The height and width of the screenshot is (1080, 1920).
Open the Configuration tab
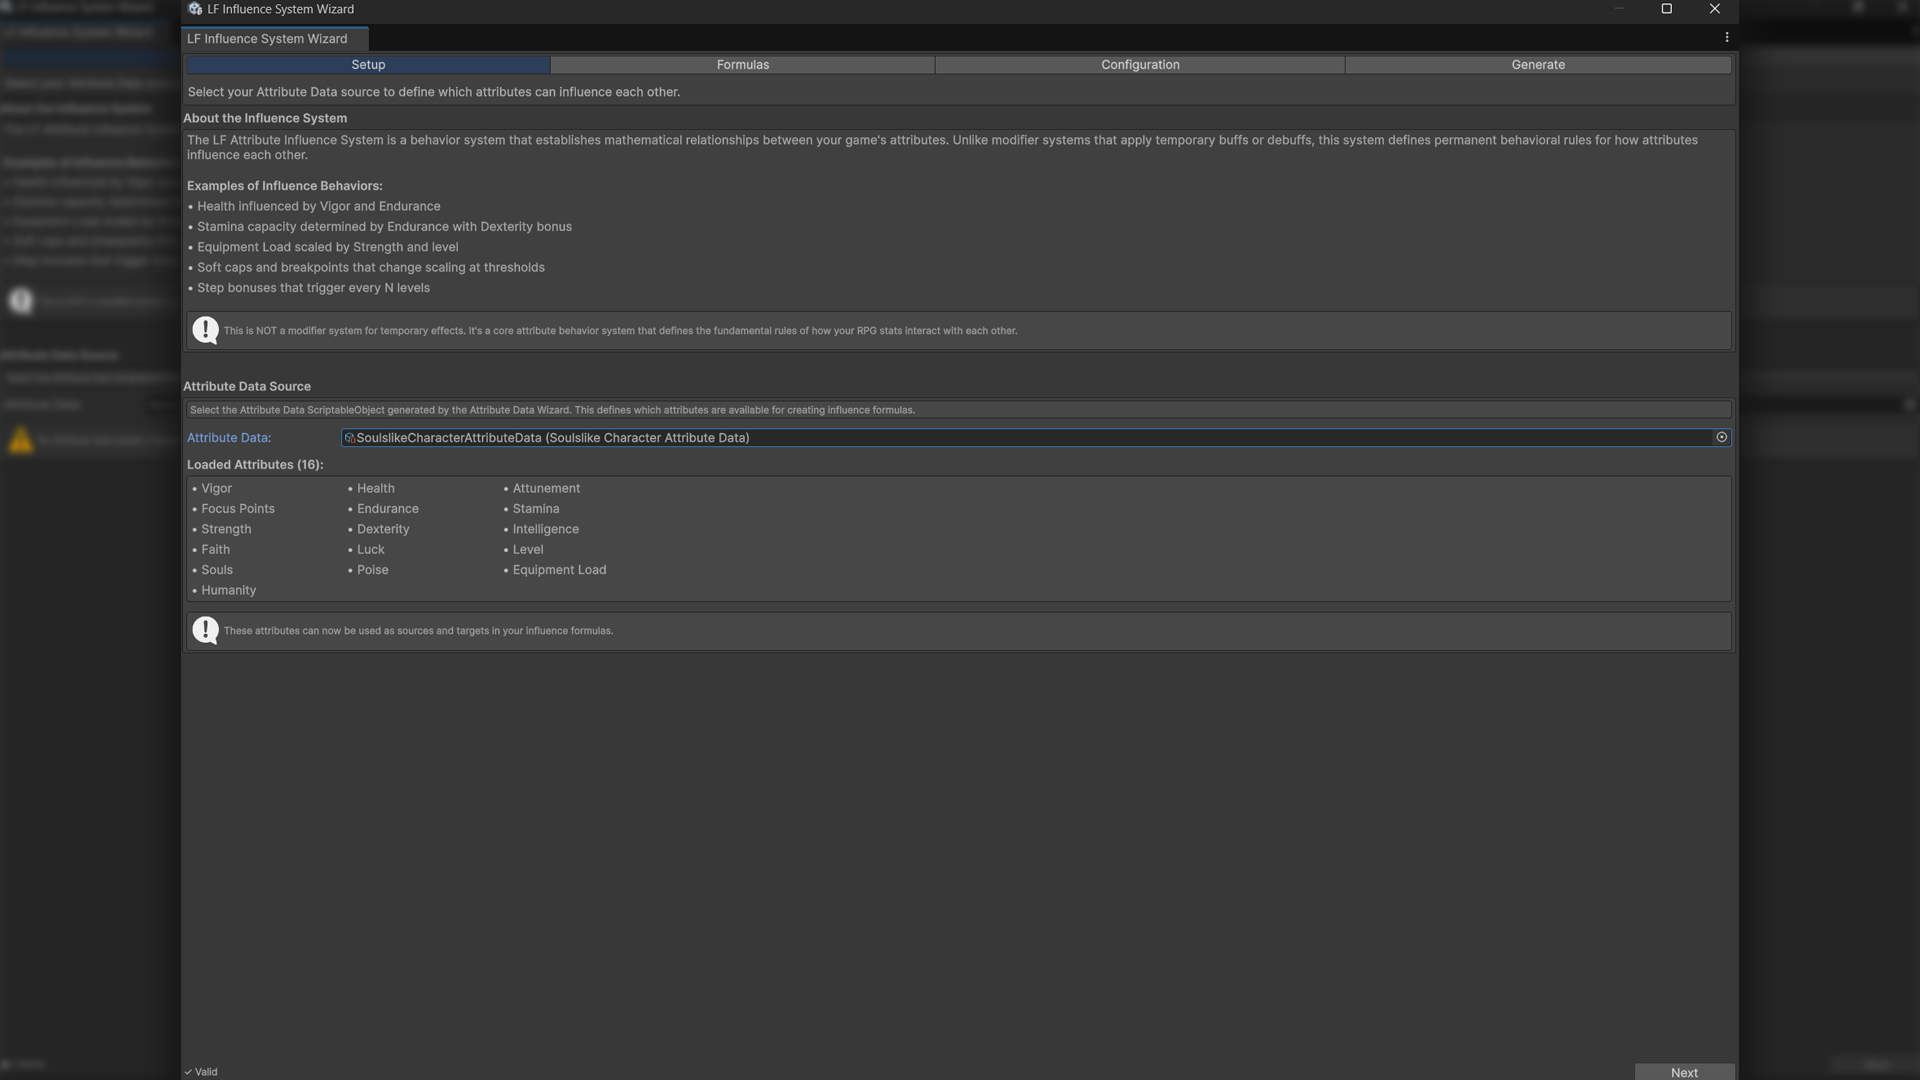pos(1140,64)
